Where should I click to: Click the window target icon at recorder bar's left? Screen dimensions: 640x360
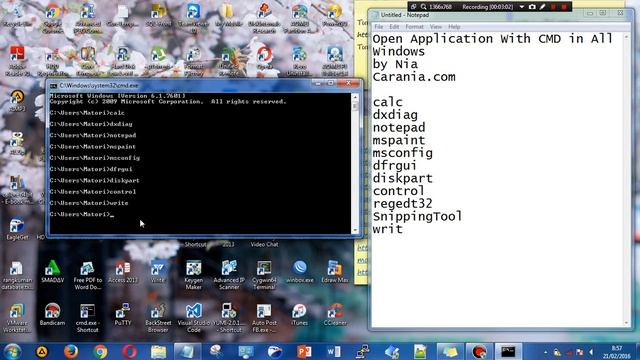[413, 7]
